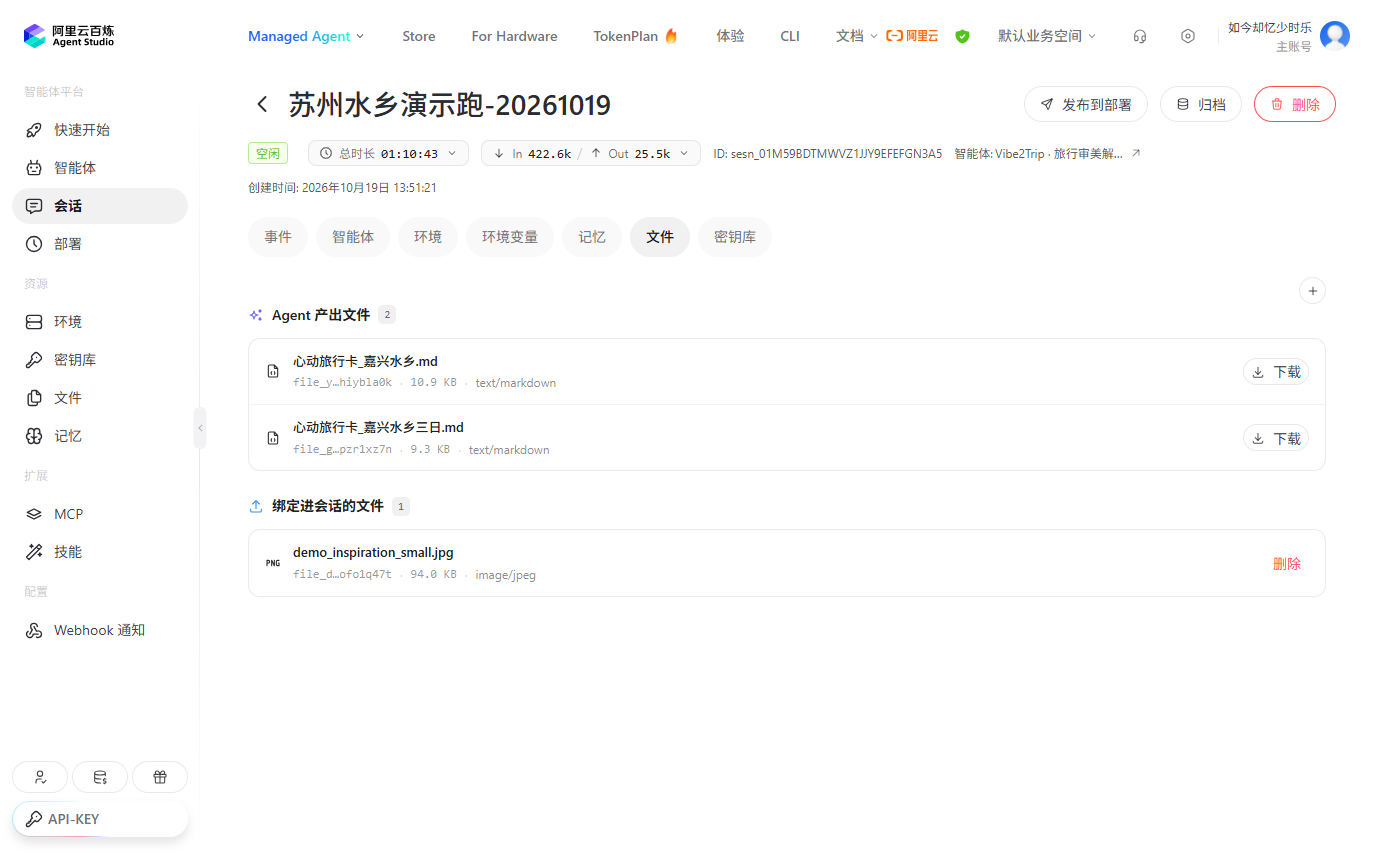The height and width of the screenshot is (855, 1384).
Task: Open Webhook 通知 in sidebar
Action: coord(100,630)
